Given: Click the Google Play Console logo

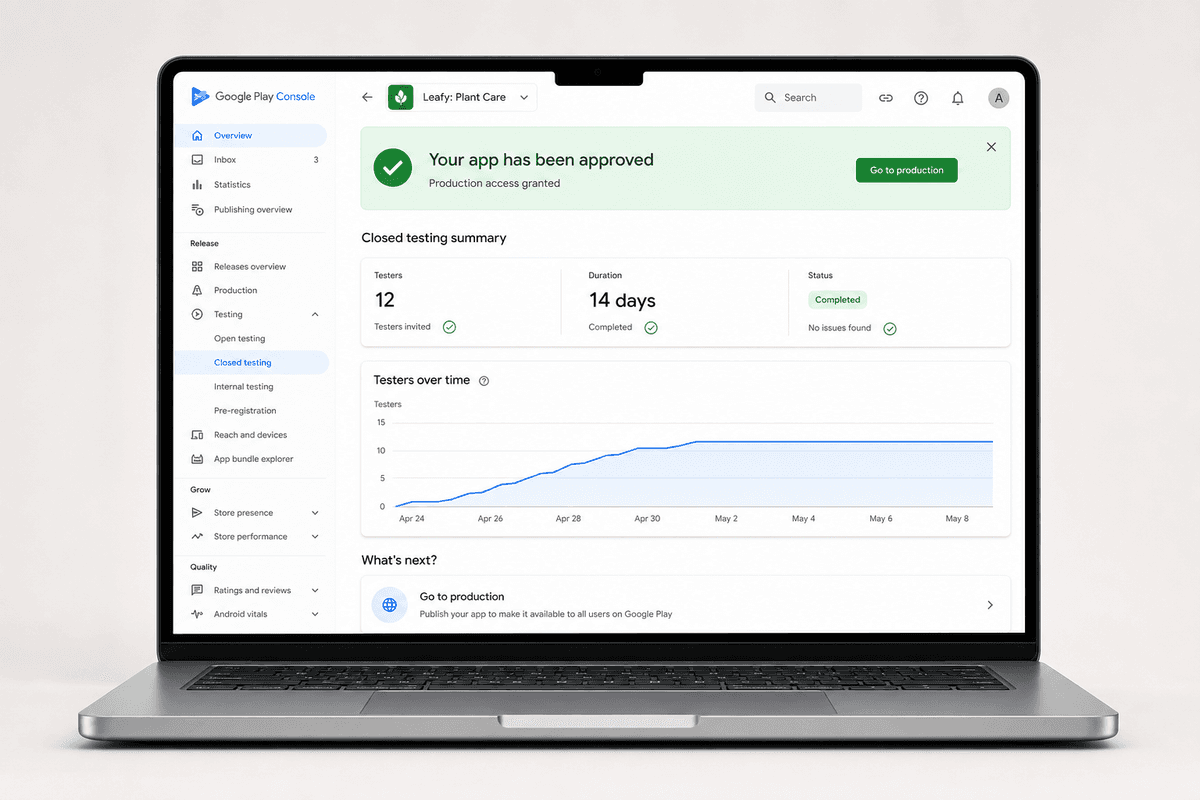Looking at the screenshot, I should click(252, 97).
